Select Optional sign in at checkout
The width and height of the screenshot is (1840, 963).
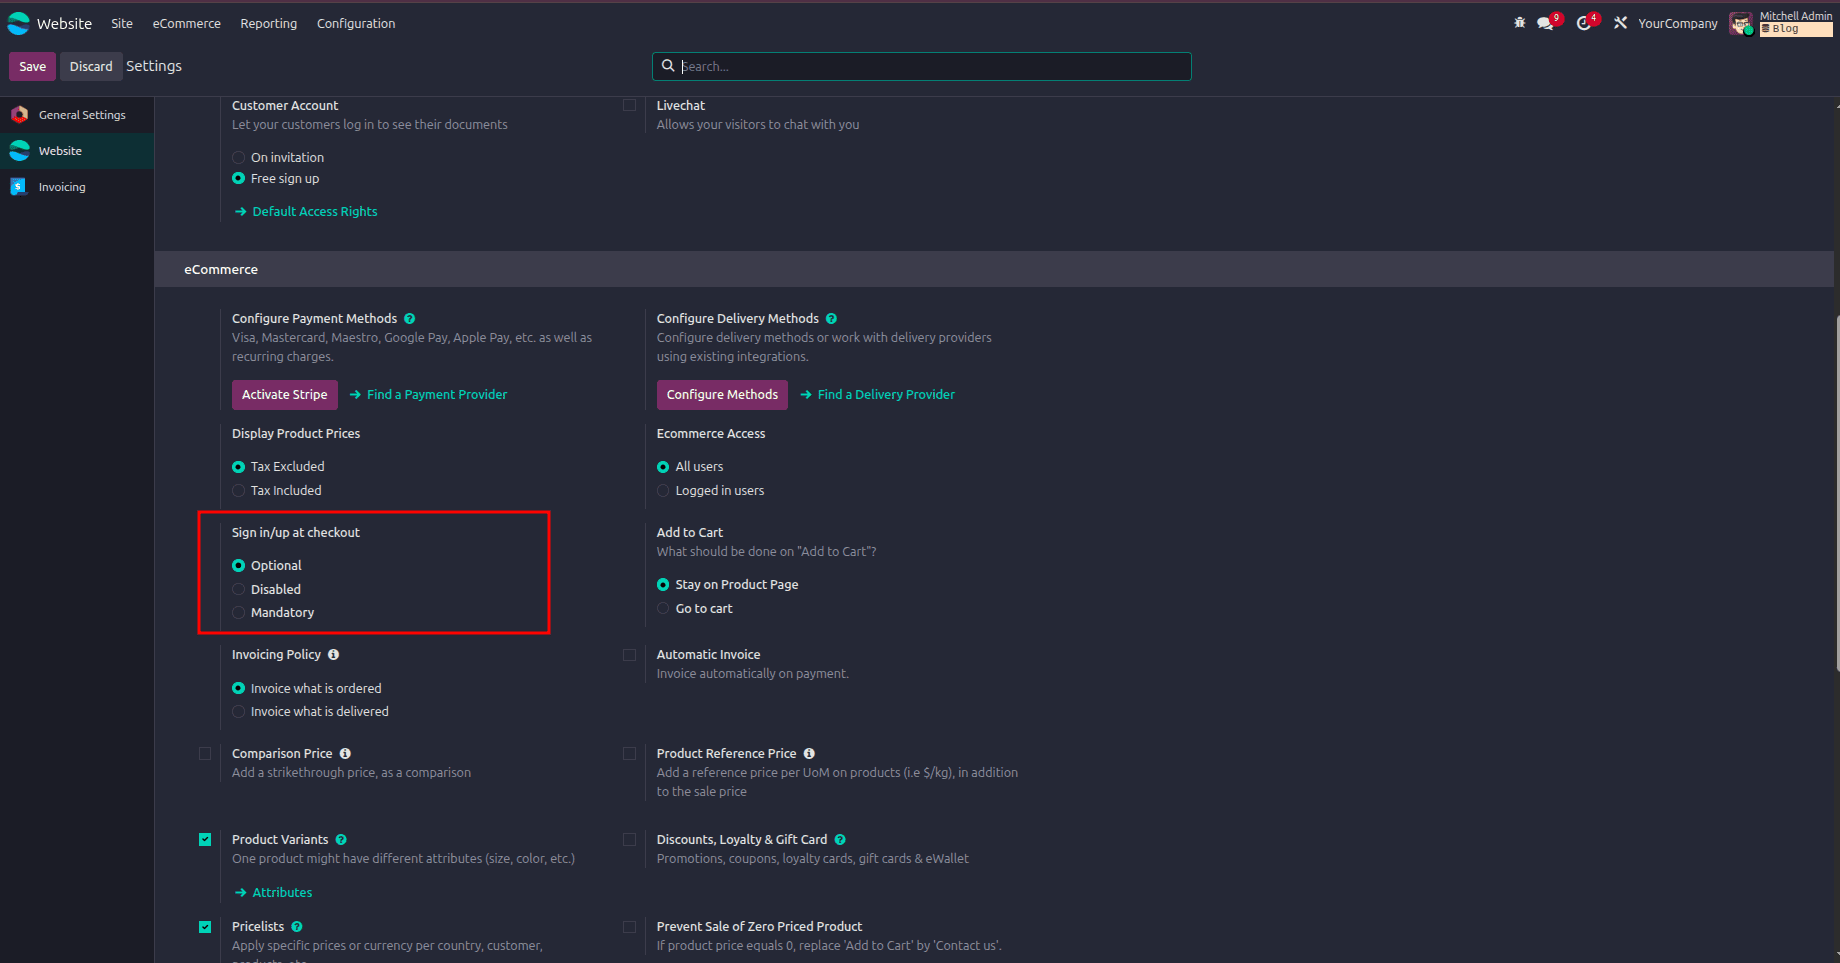tap(238, 566)
